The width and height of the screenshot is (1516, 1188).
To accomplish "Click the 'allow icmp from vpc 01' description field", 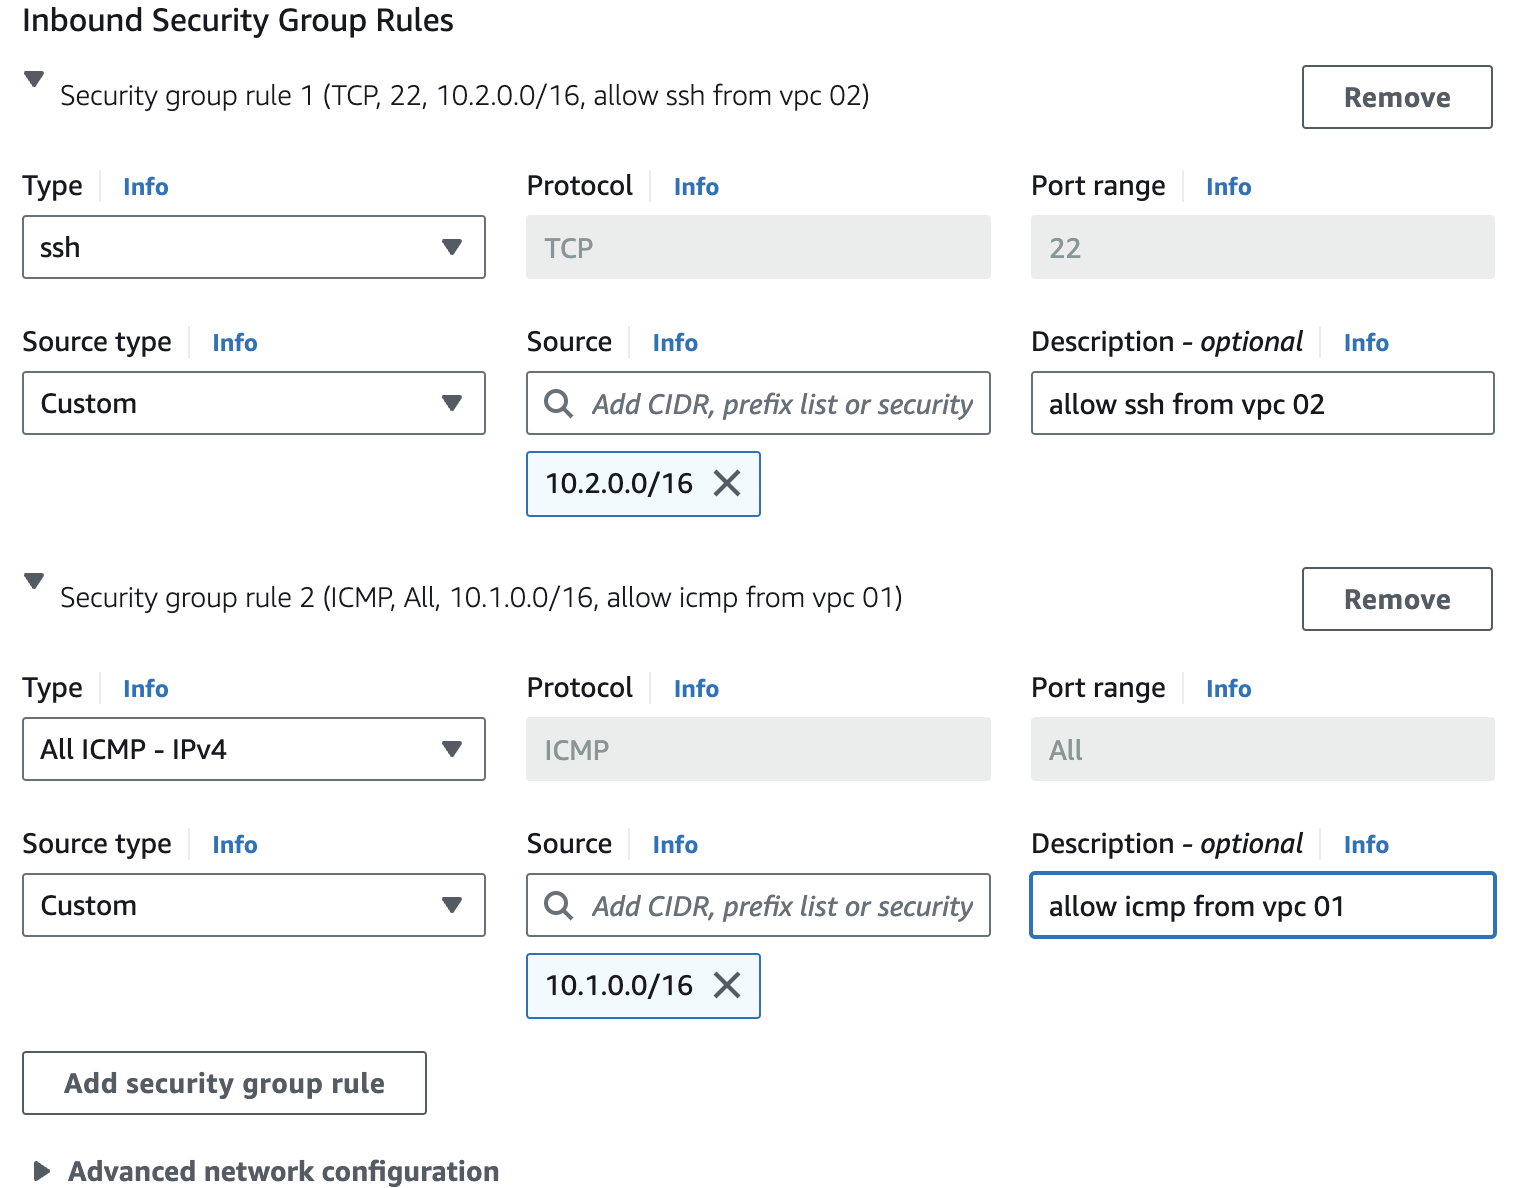I will coord(1262,906).
